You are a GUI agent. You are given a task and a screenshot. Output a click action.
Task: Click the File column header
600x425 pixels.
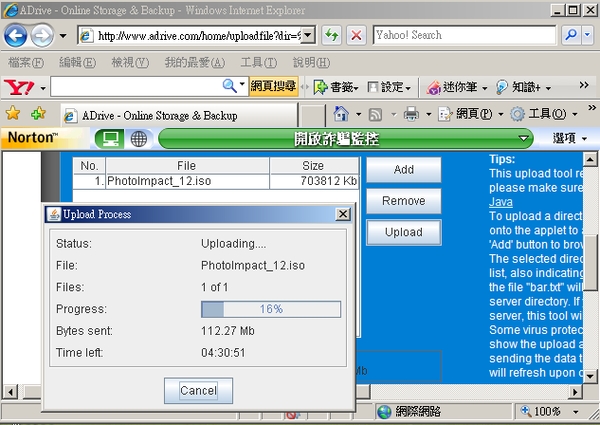click(187, 166)
